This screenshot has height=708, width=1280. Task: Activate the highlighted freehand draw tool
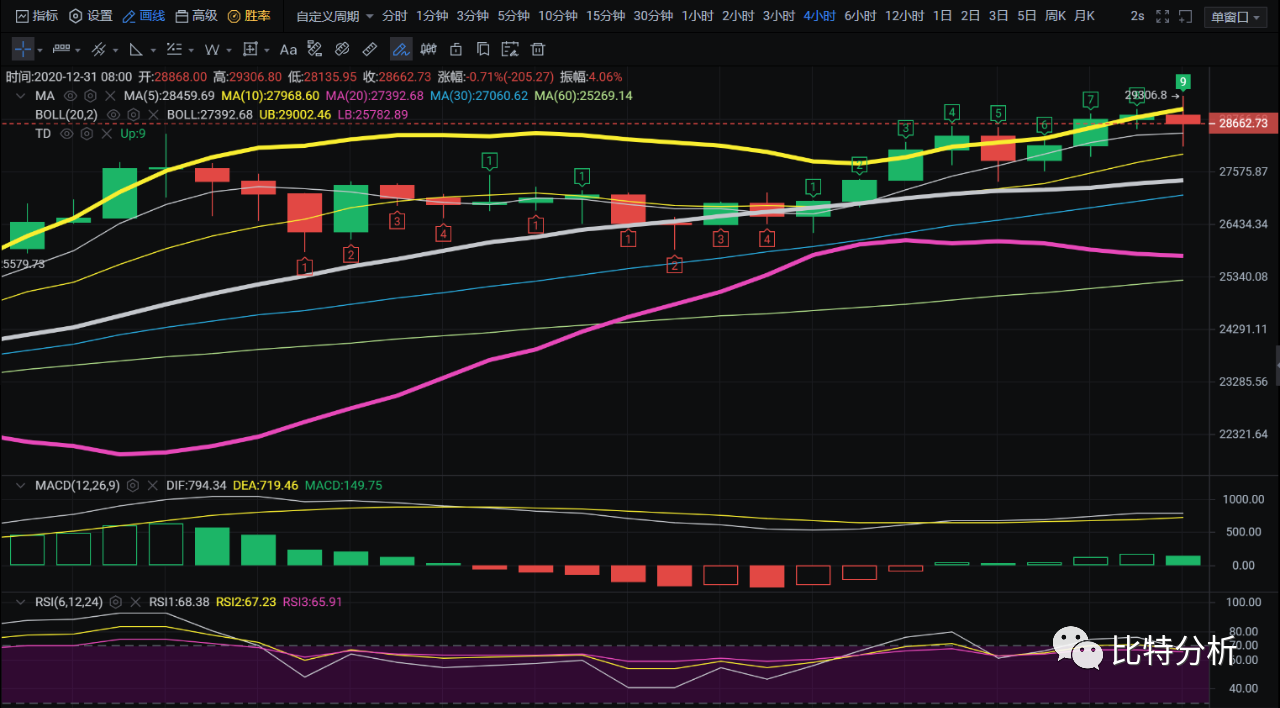click(401, 49)
